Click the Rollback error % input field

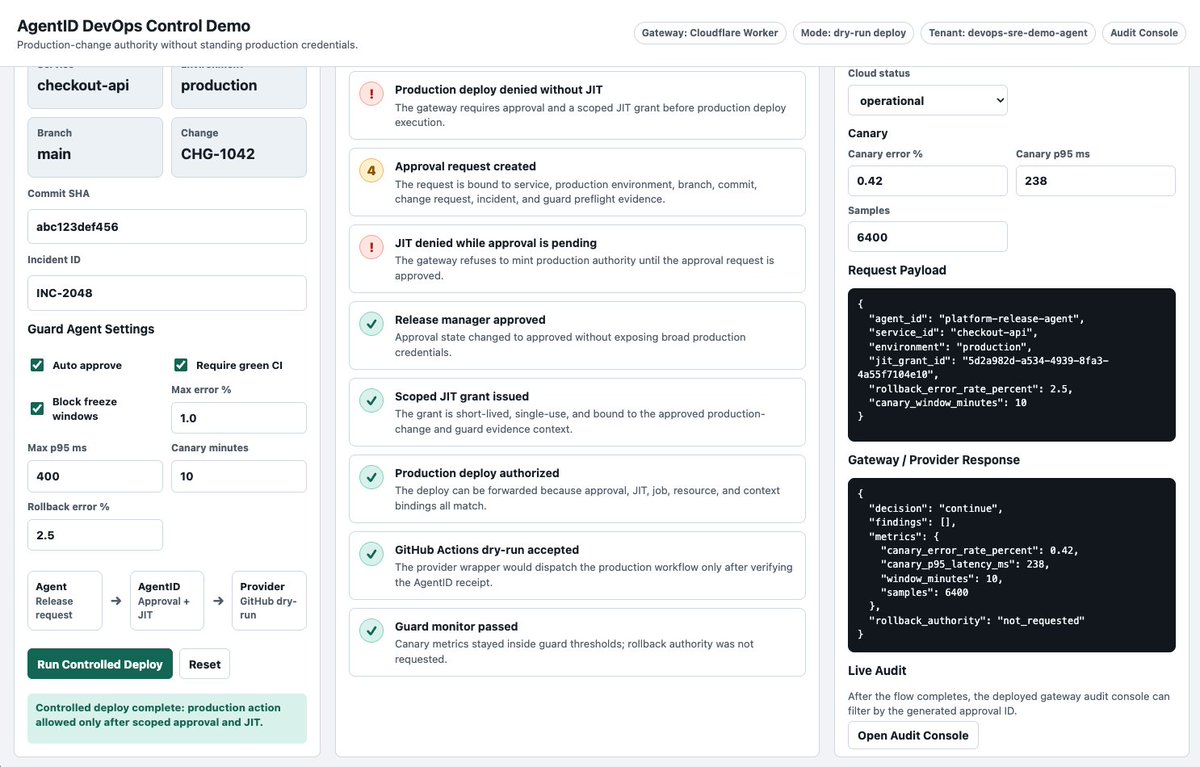[x=95, y=535]
